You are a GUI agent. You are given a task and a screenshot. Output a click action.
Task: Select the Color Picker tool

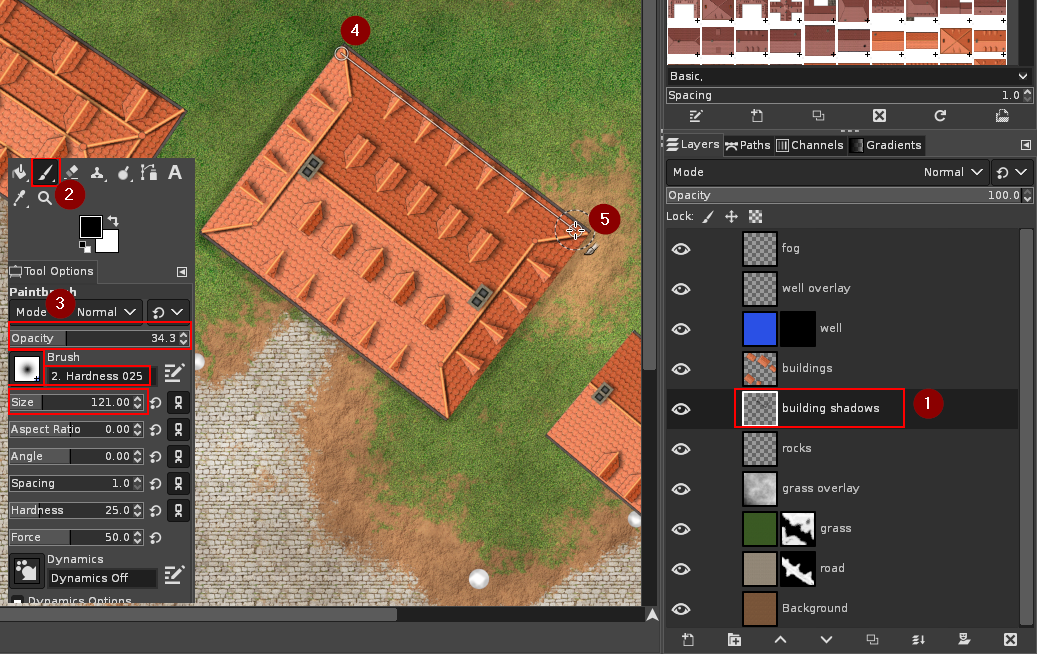tap(19, 196)
